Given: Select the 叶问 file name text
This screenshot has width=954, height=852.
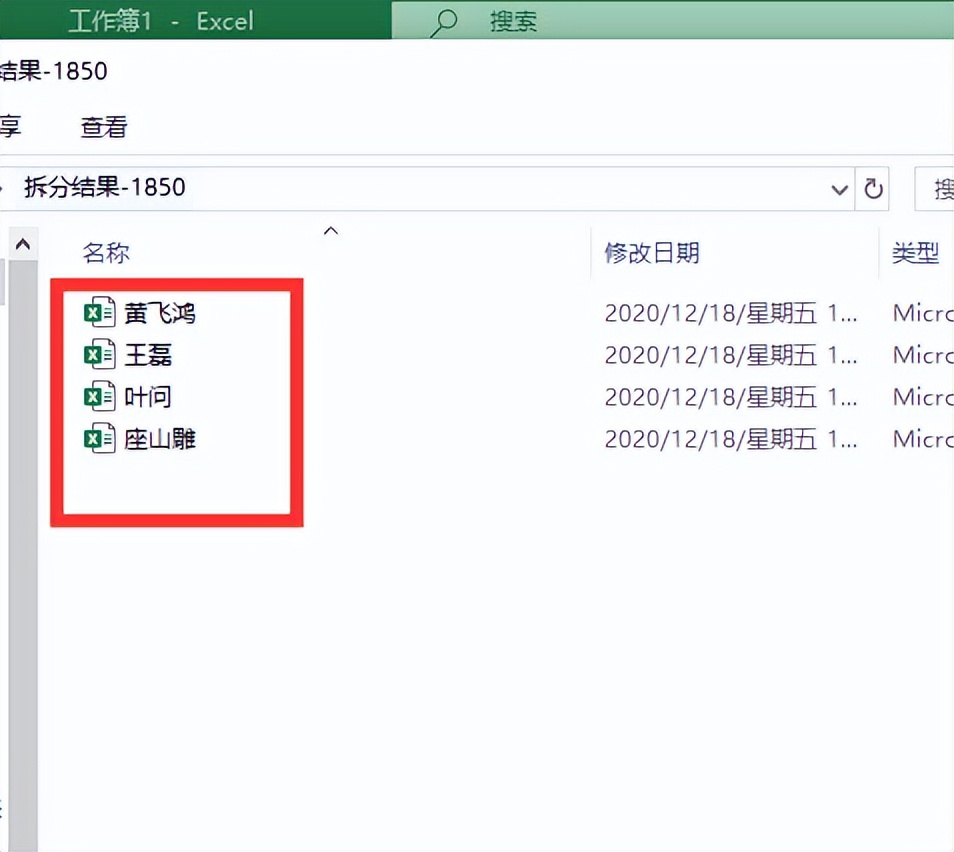Looking at the screenshot, I should point(150,396).
